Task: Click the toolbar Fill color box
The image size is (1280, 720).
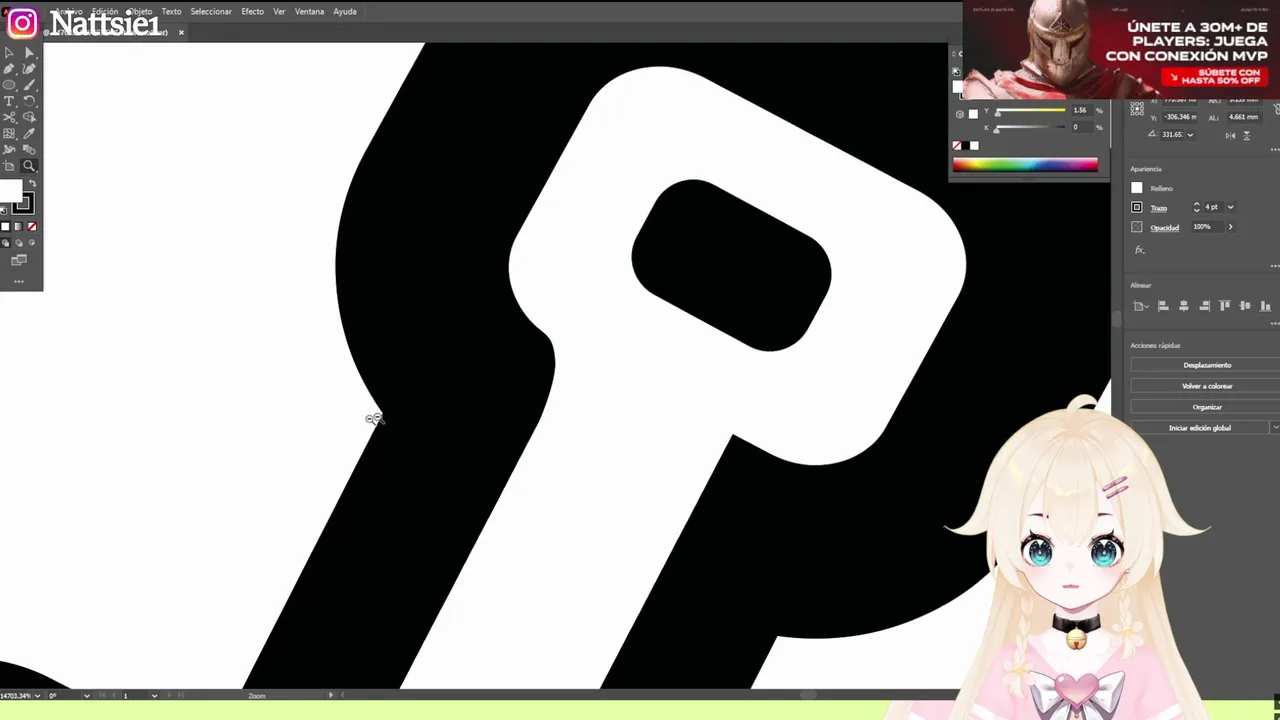Action: pyautogui.click(x=10, y=191)
